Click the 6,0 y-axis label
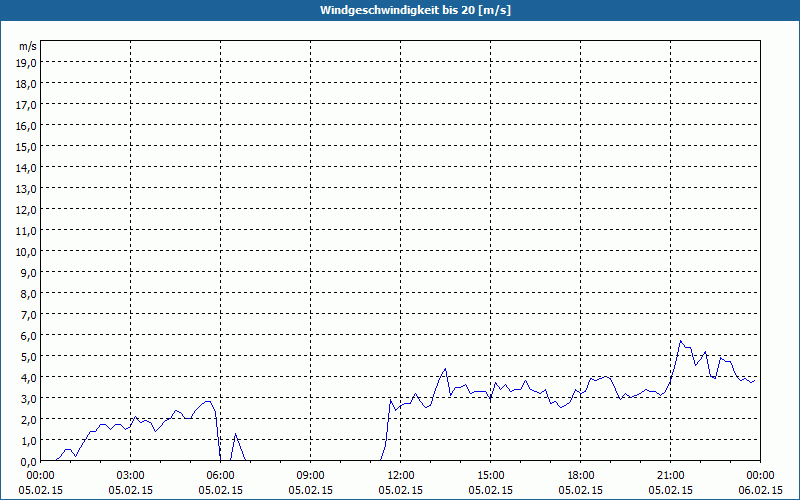This screenshot has height=500, width=800. coord(30,336)
